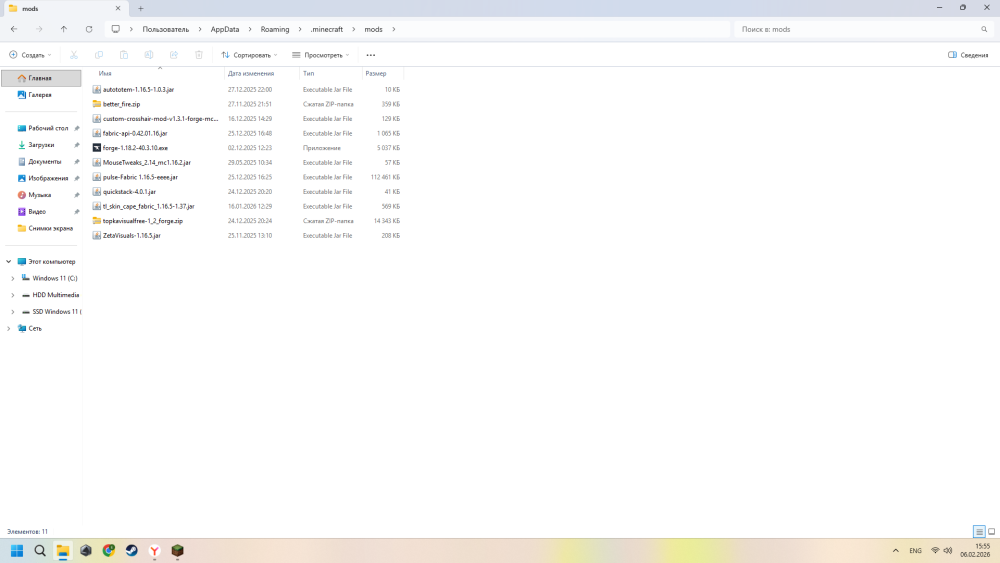This screenshot has height=563, width=1000.
Task: Open Chrome from the taskbar
Action: 108,551
